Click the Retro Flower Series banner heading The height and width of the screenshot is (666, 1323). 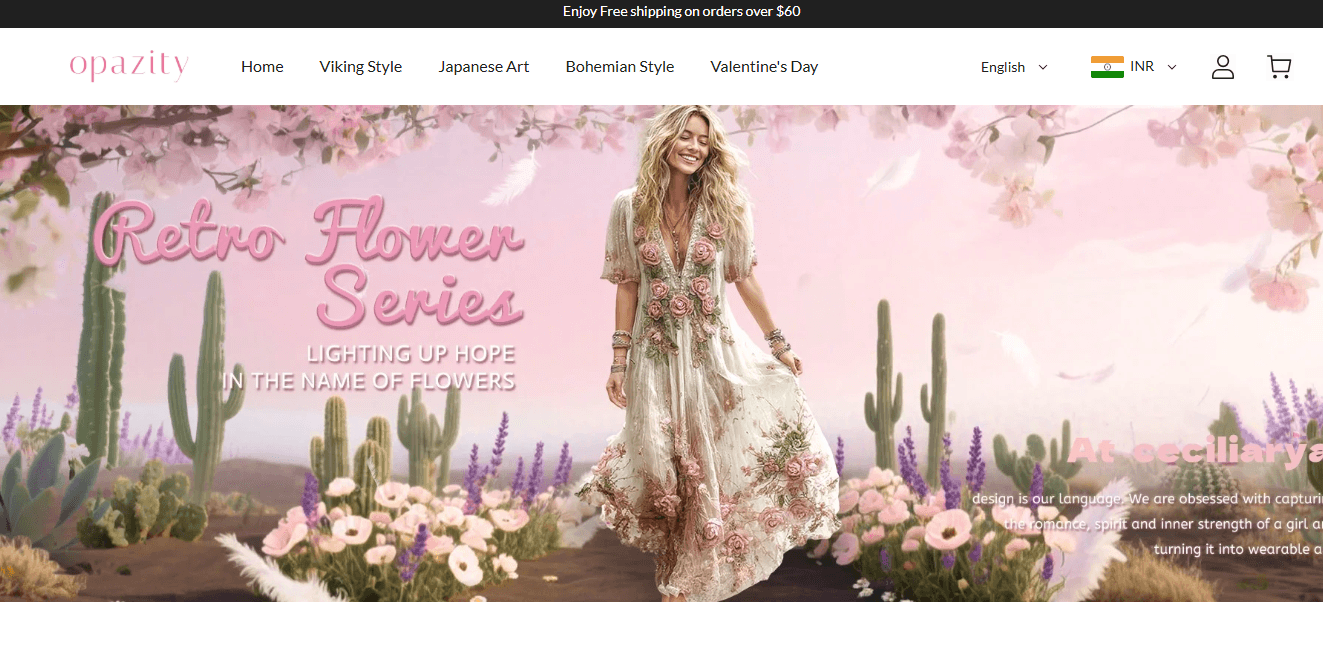click(310, 262)
